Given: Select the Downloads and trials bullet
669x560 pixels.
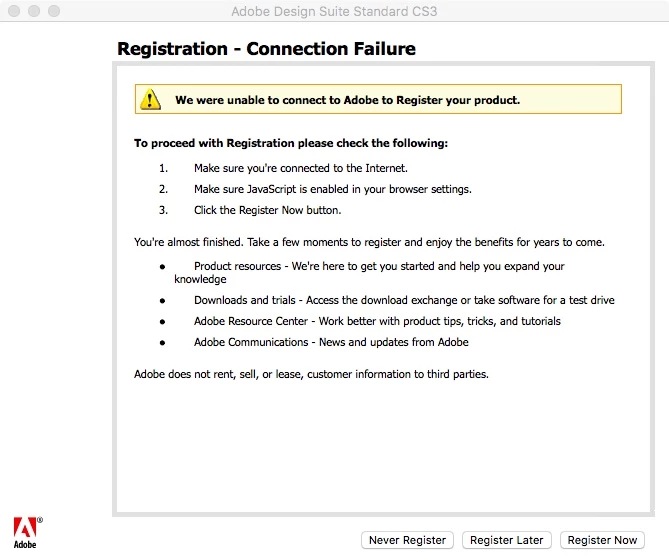Looking at the screenshot, I should (404, 300).
